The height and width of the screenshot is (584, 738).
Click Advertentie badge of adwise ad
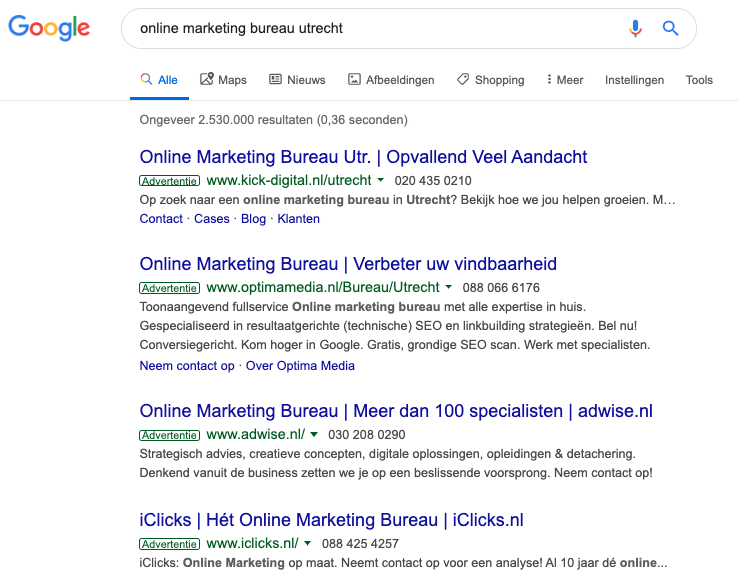[169, 435]
